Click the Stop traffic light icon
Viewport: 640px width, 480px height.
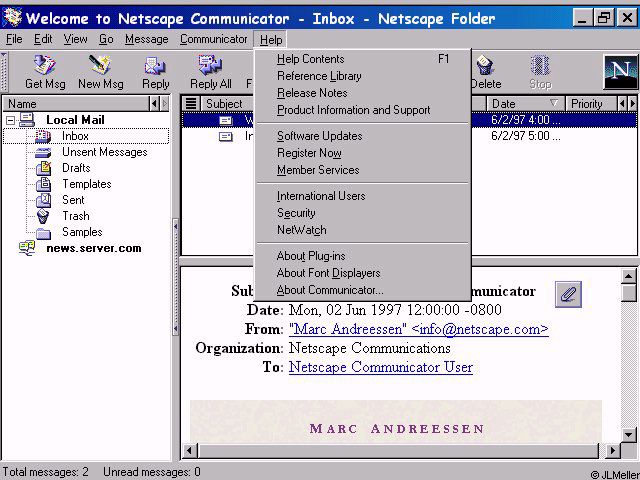click(x=540, y=66)
